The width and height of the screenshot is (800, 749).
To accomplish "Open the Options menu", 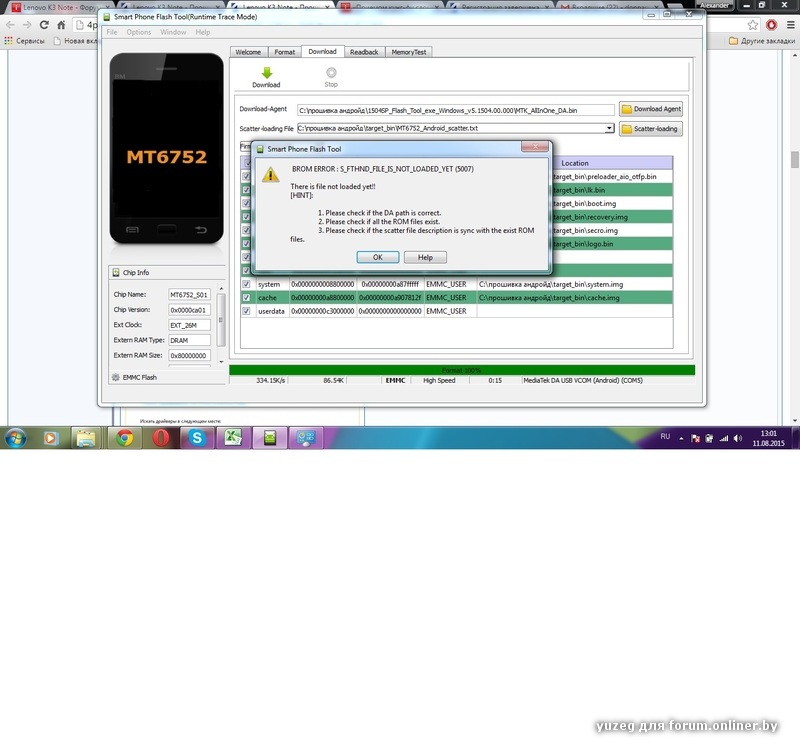I will tap(139, 32).
